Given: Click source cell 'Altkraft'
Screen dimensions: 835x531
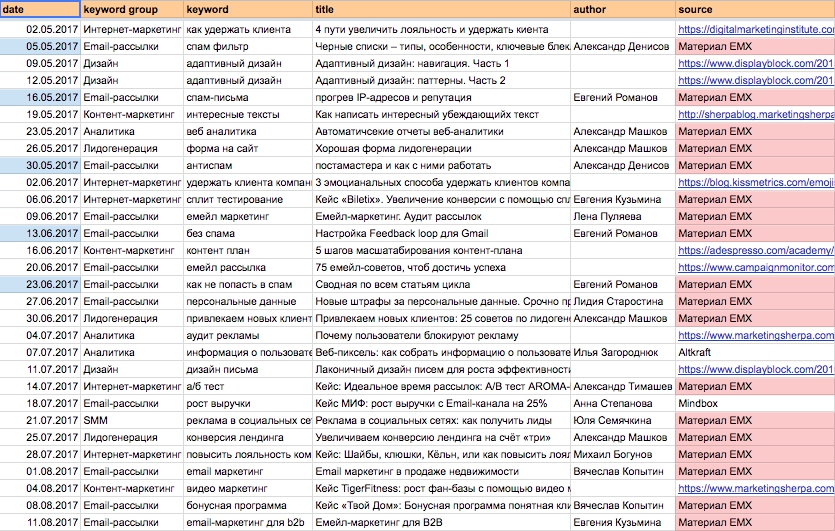Looking at the screenshot, I should [x=755, y=353].
